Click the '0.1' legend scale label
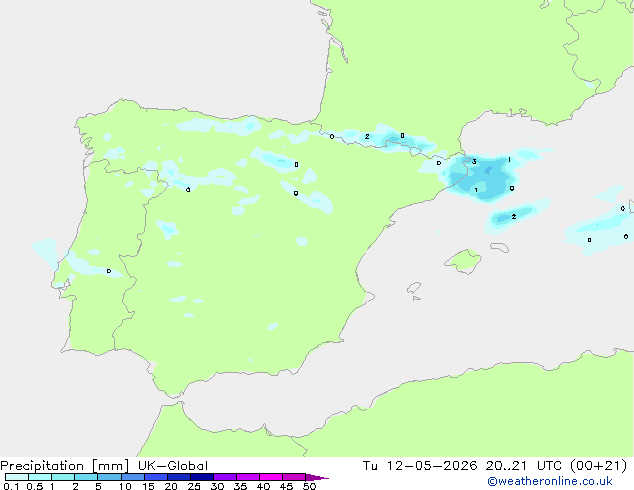634x490 pixels. pos(11,486)
